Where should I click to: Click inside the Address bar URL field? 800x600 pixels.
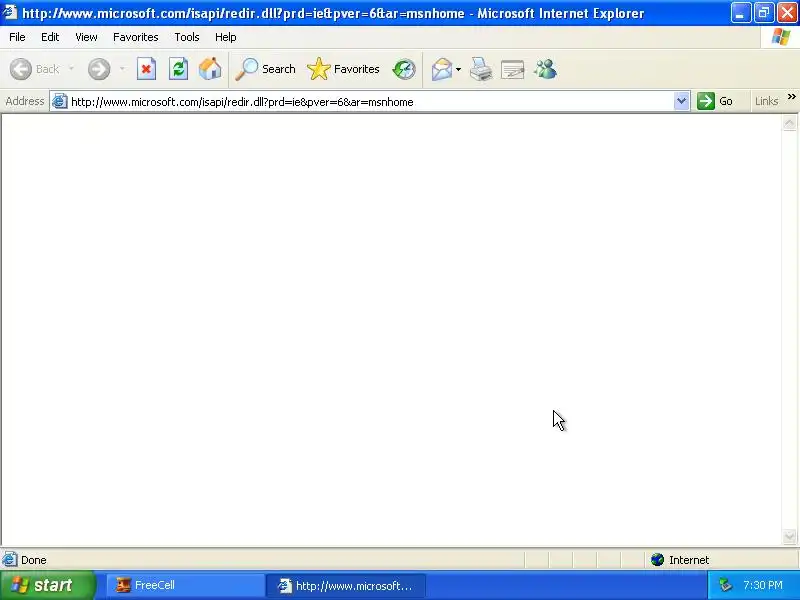[370, 102]
